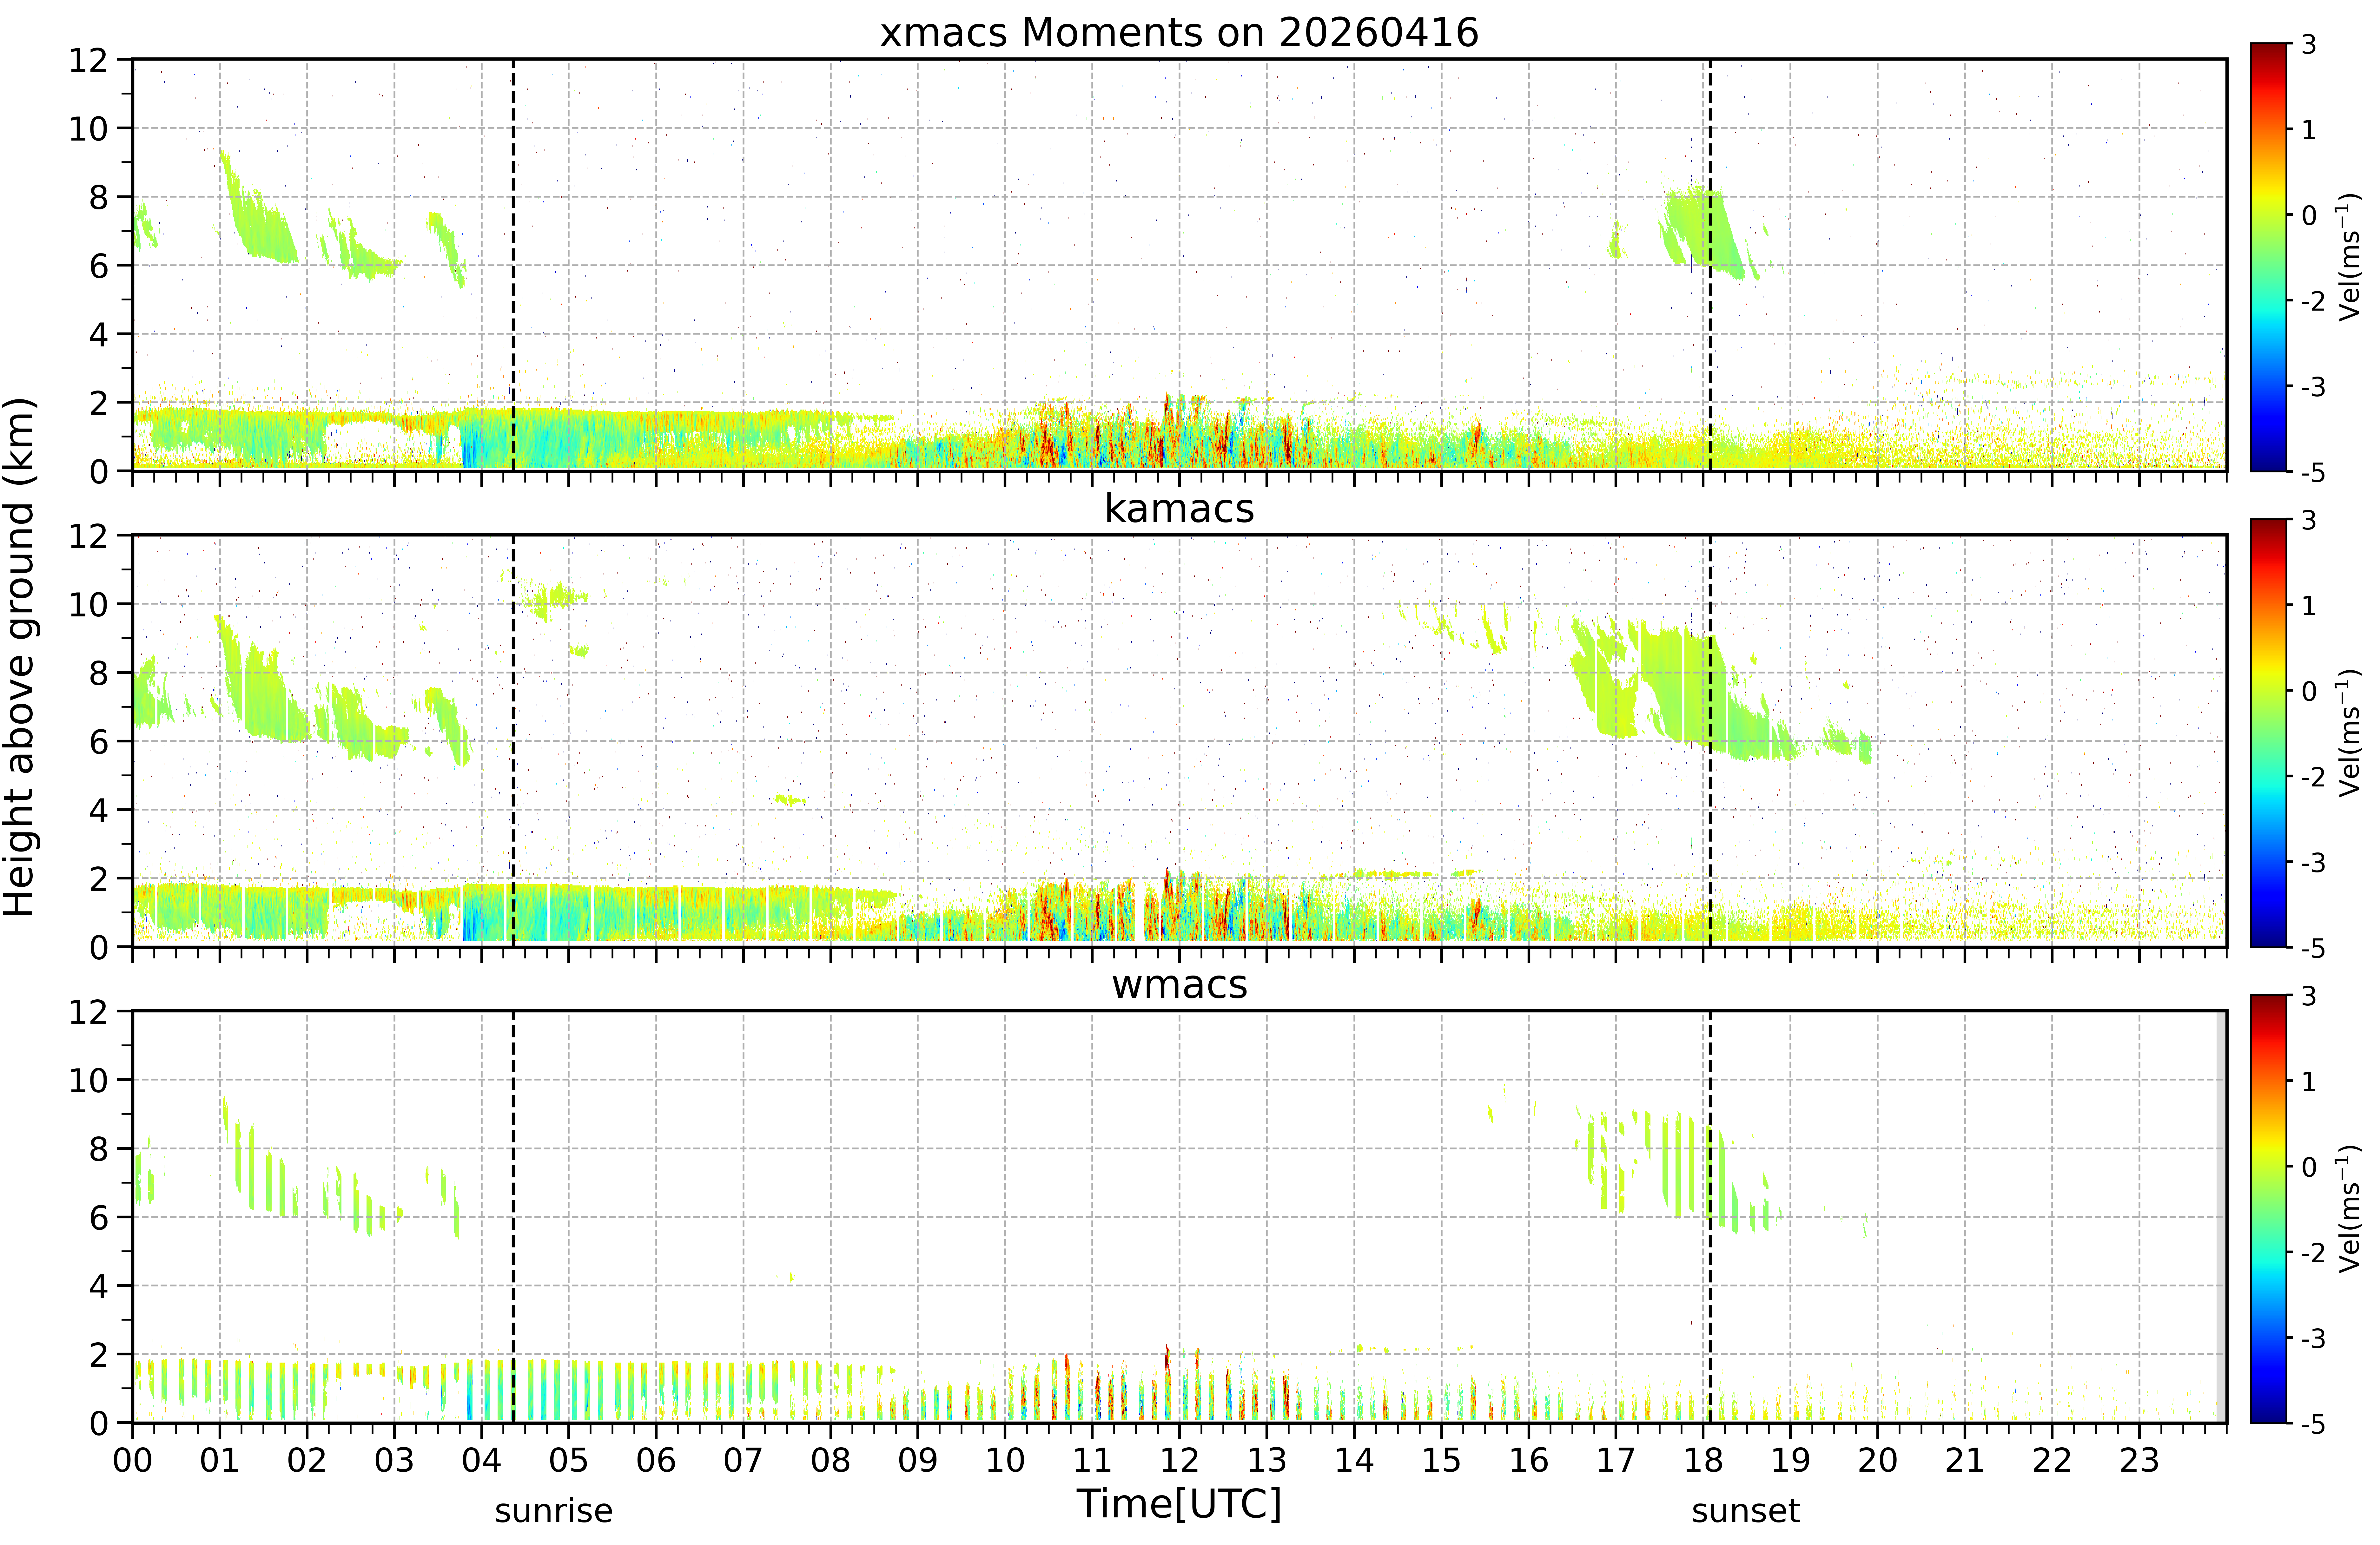This screenshot has width=2380, height=1545.
Task: Click the velocity colorbar of the kamacs panel
Action: 2268,733
